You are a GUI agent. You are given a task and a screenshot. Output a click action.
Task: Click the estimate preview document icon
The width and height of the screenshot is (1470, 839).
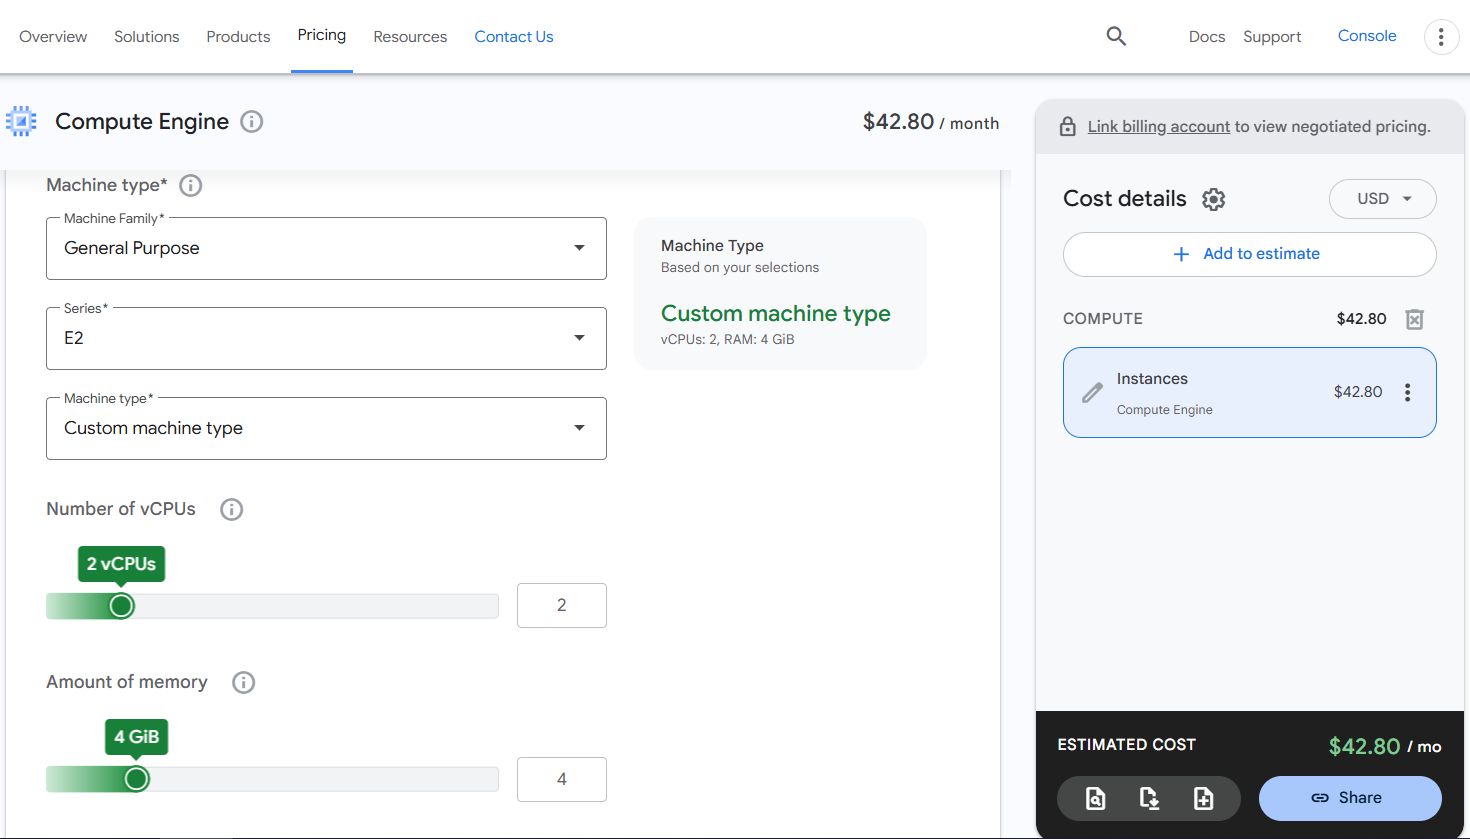click(x=1095, y=798)
